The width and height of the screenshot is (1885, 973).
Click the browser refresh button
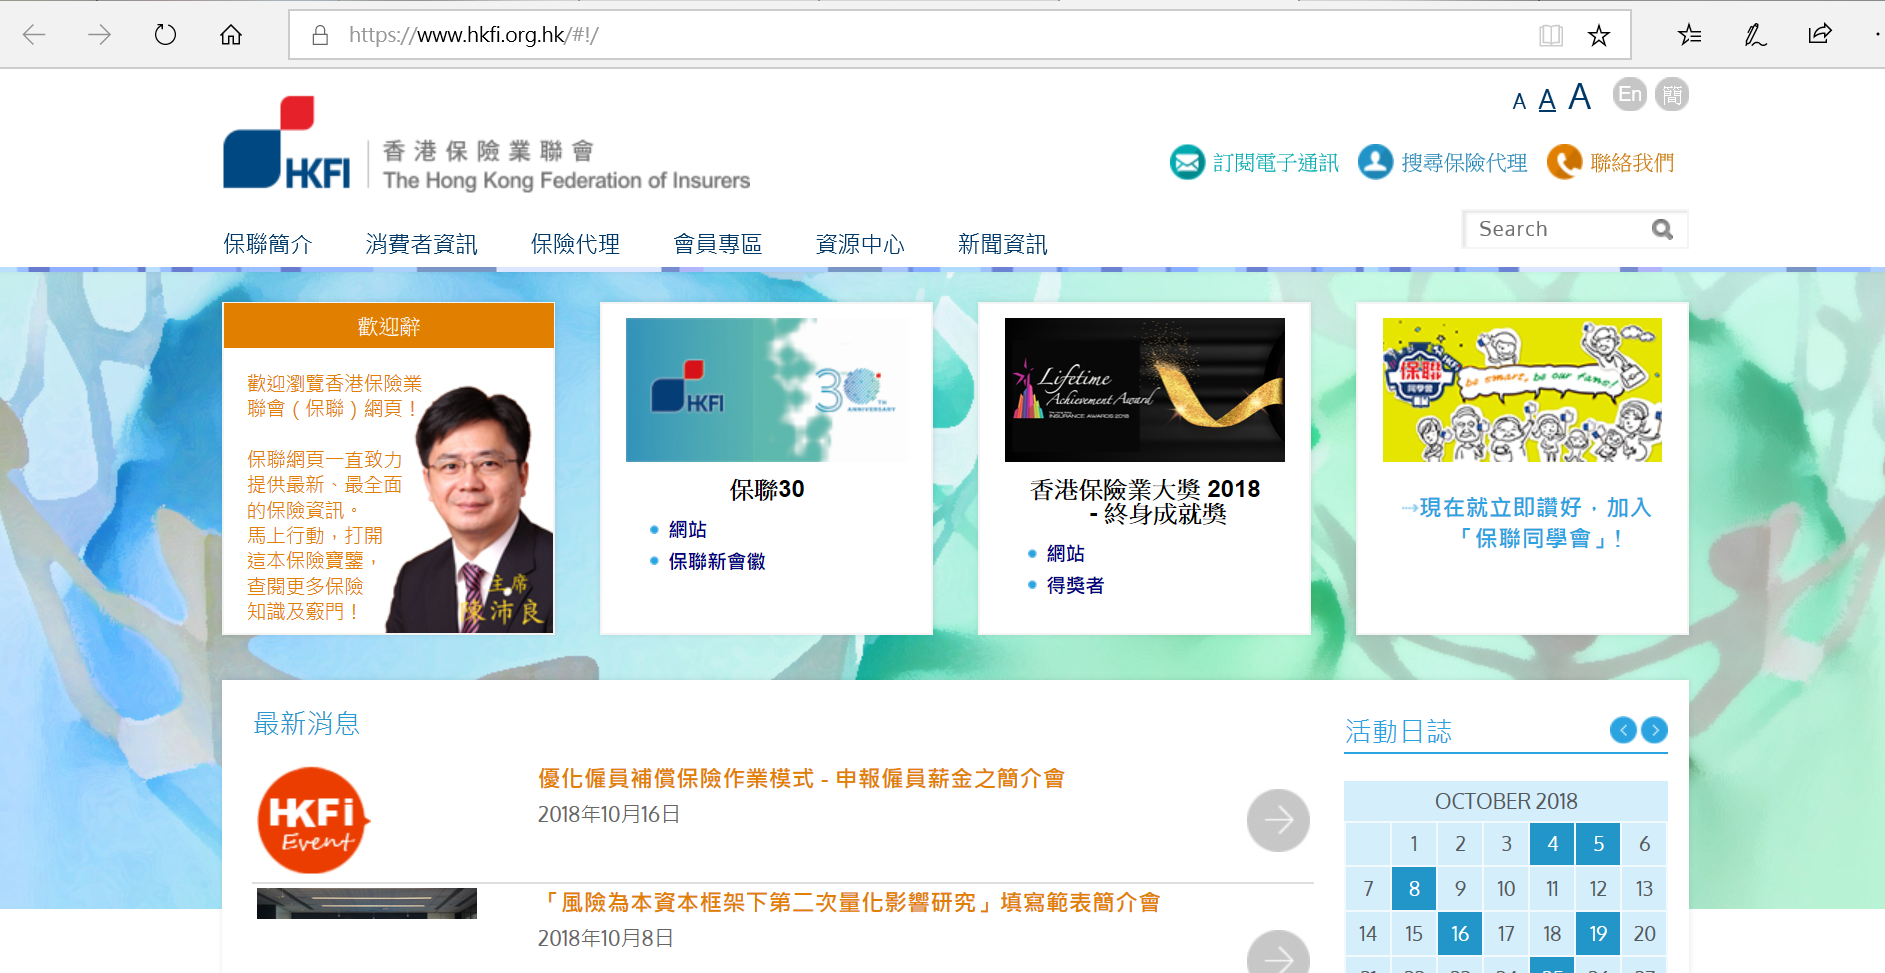pyautogui.click(x=165, y=35)
